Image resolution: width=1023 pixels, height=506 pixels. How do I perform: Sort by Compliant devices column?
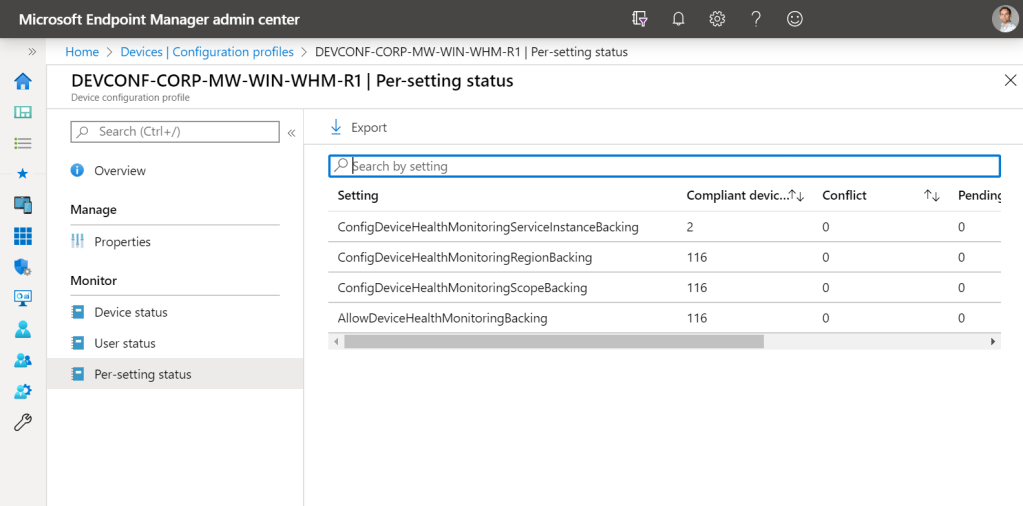click(797, 196)
